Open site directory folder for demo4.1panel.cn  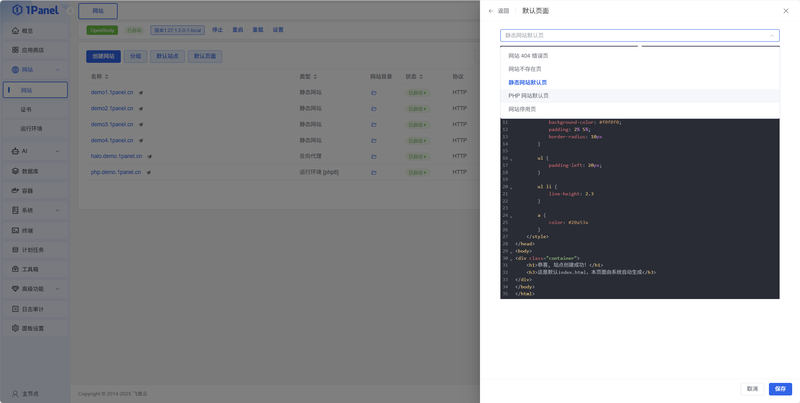[x=374, y=141]
